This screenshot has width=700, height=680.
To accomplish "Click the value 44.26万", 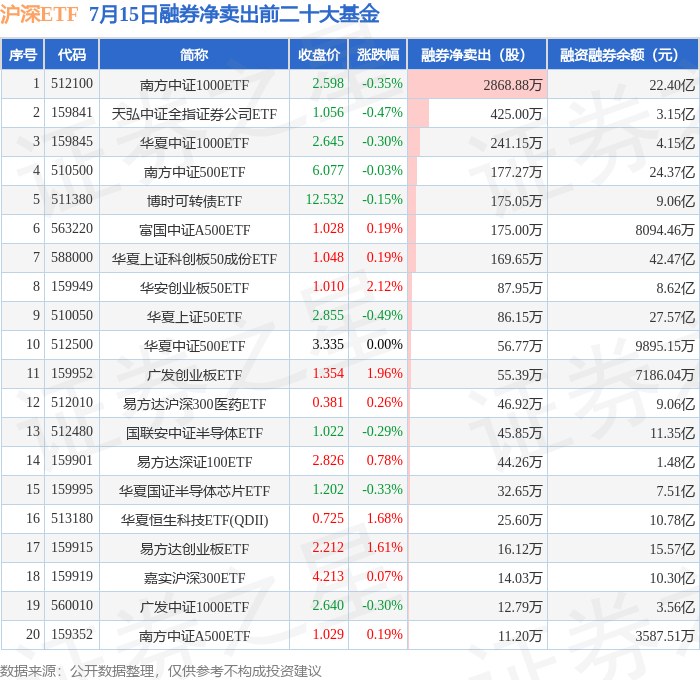I will [x=520, y=462].
